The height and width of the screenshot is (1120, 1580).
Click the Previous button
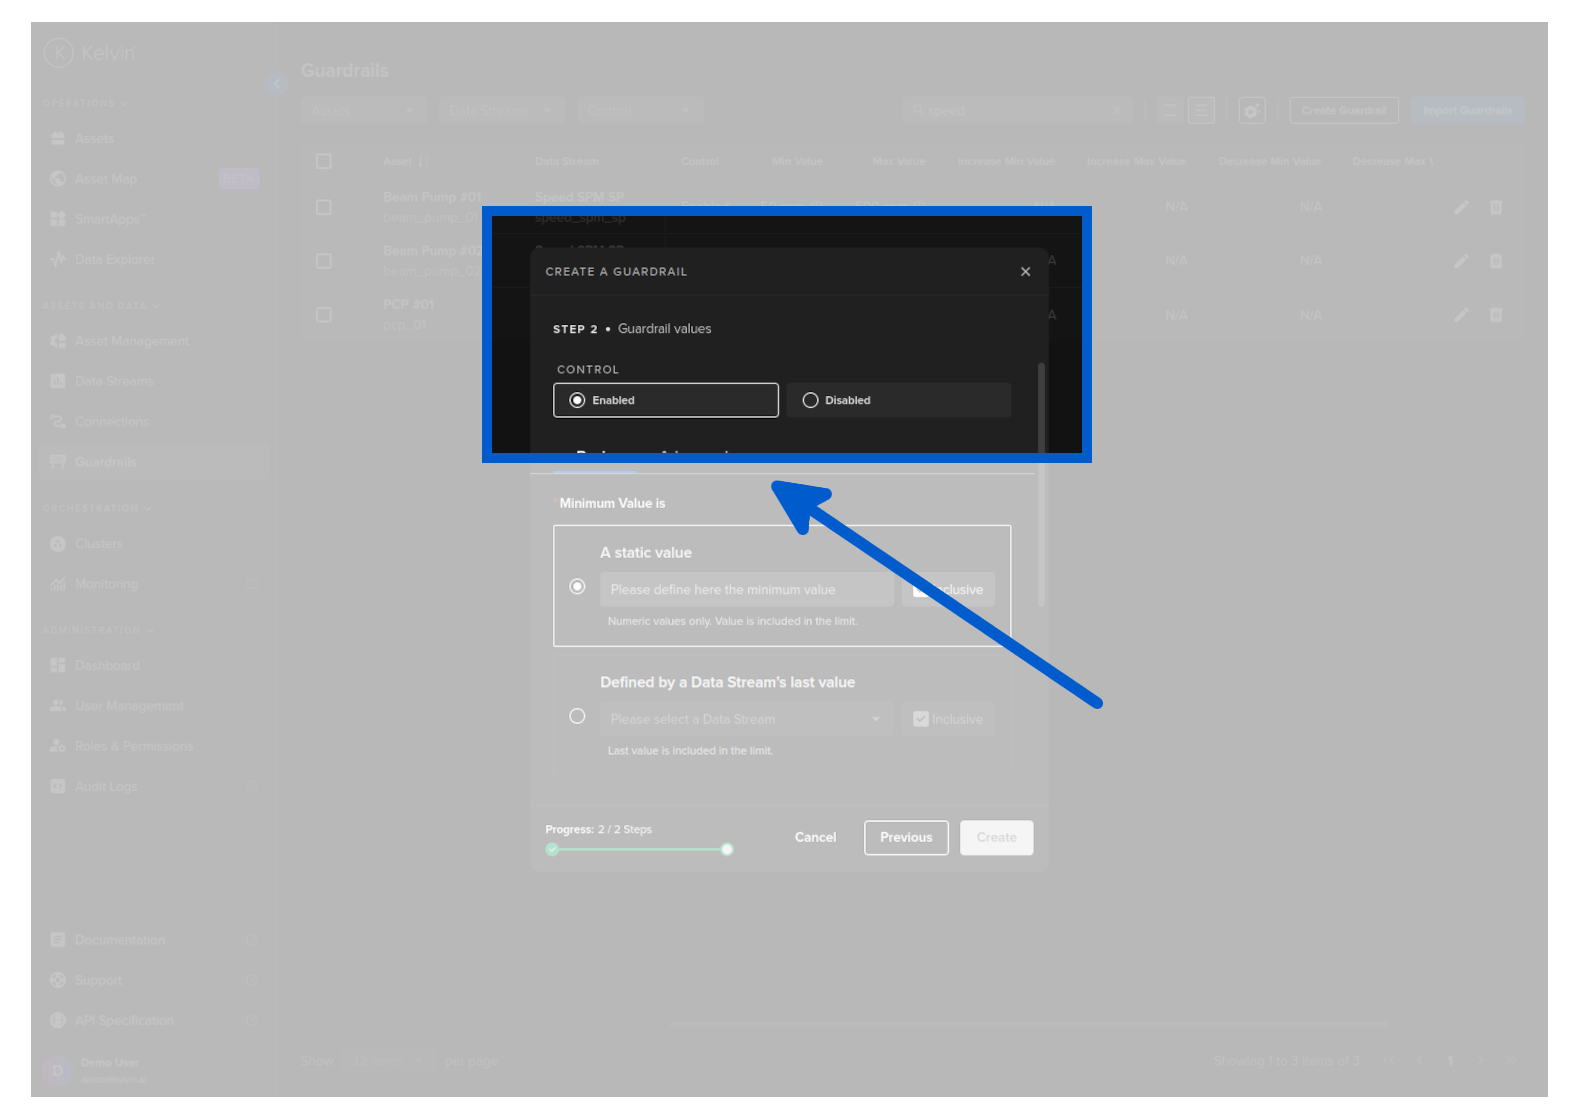[x=906, y=838]
